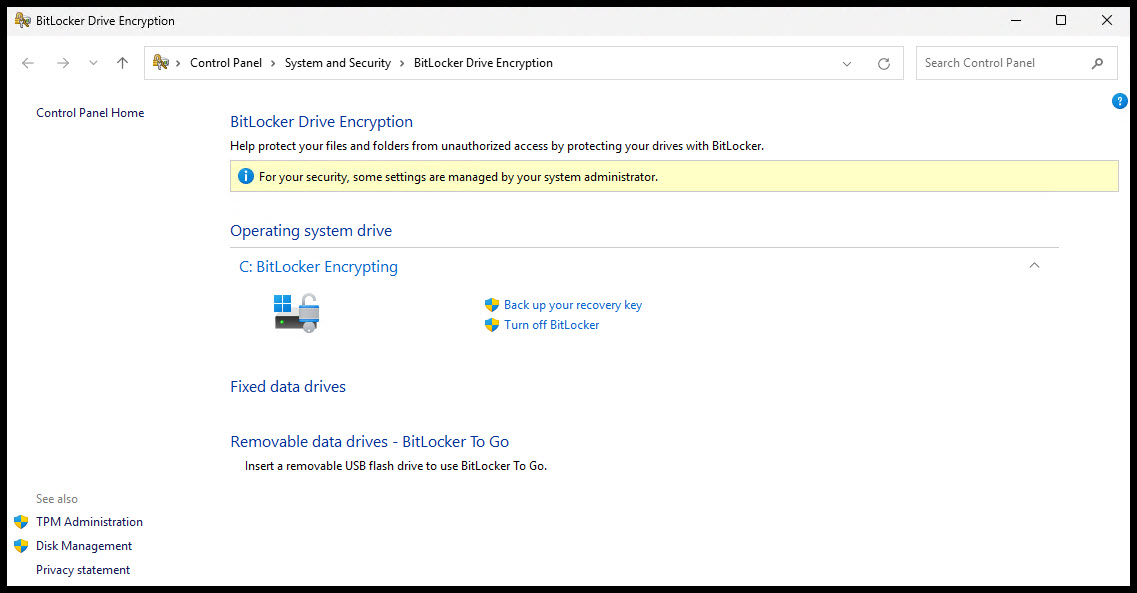The image size is (1137, 593).
Task: Open the address bar breadcrumb dropdown
Action: [x=847, y=62]
